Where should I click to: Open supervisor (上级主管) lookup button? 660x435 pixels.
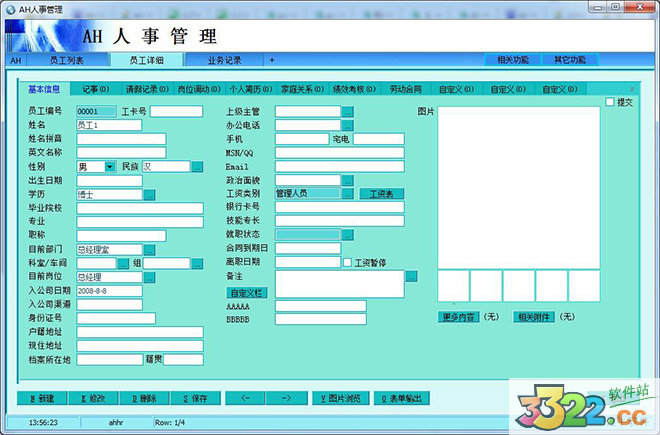click(347, 112)
